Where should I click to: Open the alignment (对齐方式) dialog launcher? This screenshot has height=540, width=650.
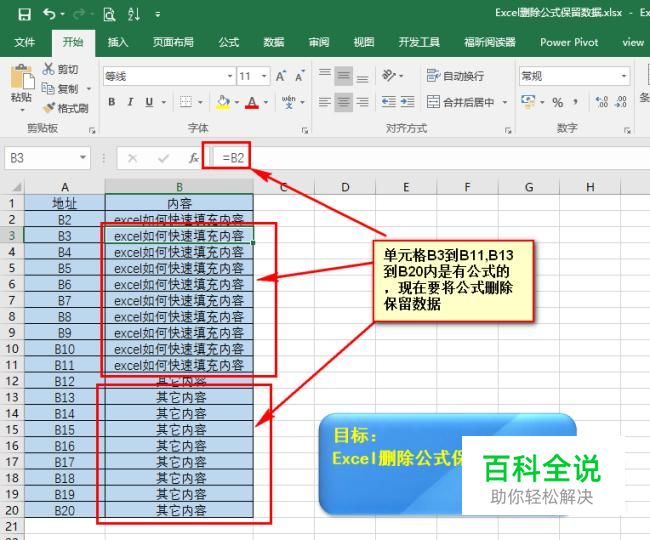508,131
